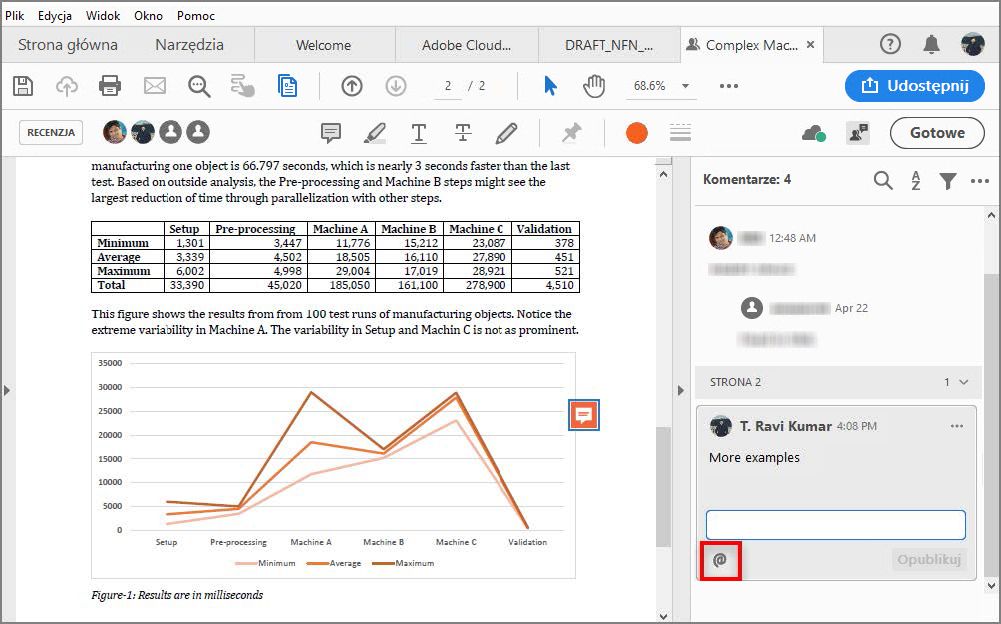
Task: Choose the hand pan tool
Action: point(594,86)
